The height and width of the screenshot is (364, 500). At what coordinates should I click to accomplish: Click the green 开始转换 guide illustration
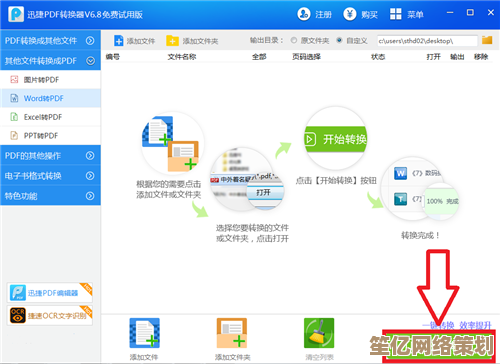[336, 139]
